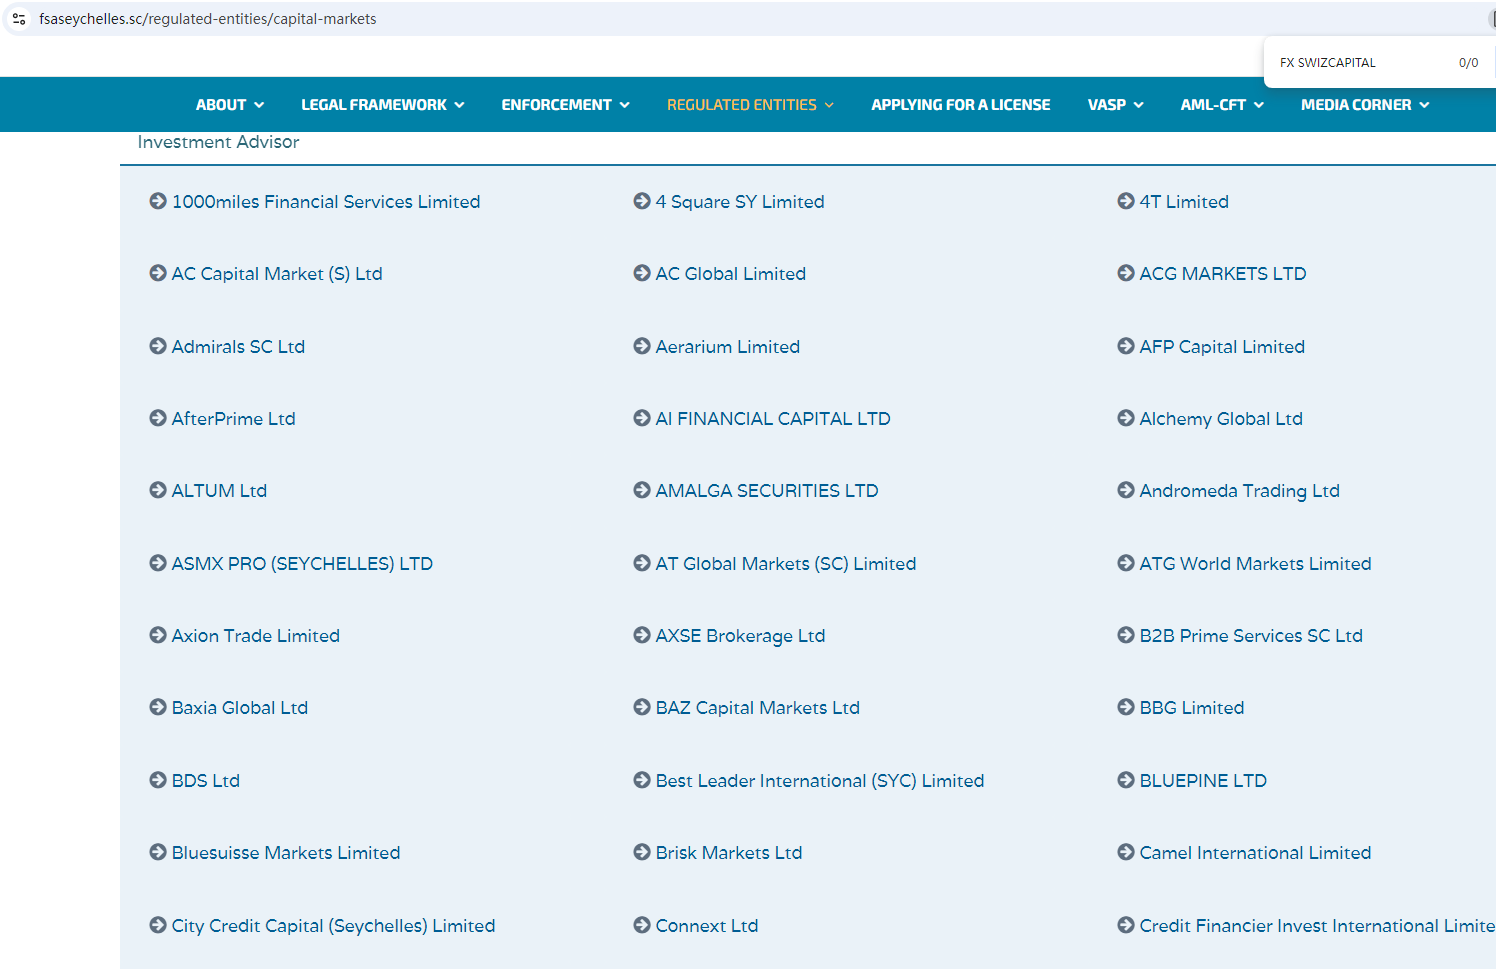Open the MEDIA CORNER dropdown menu
Image resolution: width=1496 pixels, height=969 pixels.
click(1364, 105)
